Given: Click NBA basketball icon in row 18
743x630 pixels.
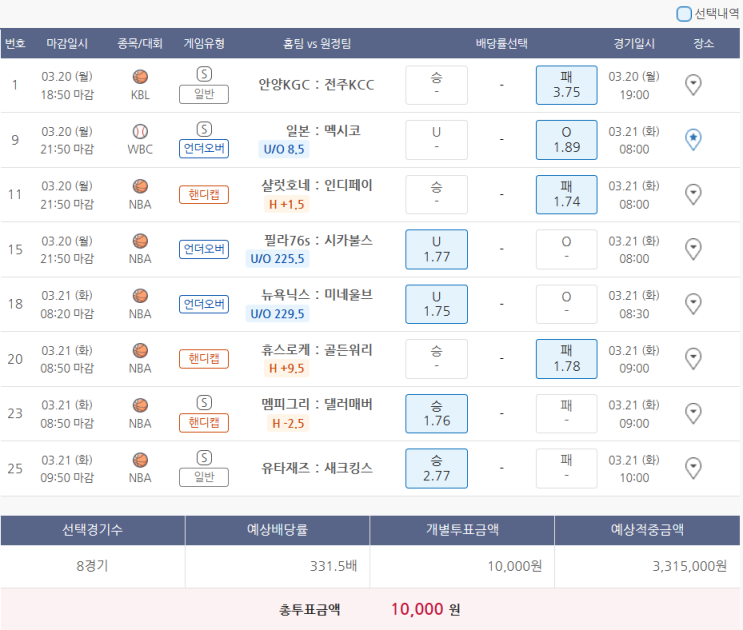Looking at the screenshot, I should click(x=140, y=296).
